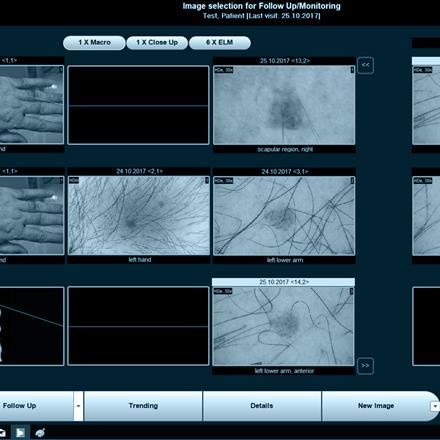
Task: Expand the New Image dropdown arrow
Action: 435,406
